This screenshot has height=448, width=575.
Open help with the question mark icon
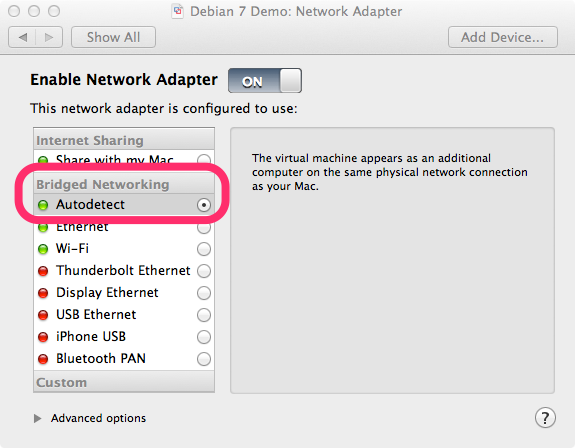(545, 418)
